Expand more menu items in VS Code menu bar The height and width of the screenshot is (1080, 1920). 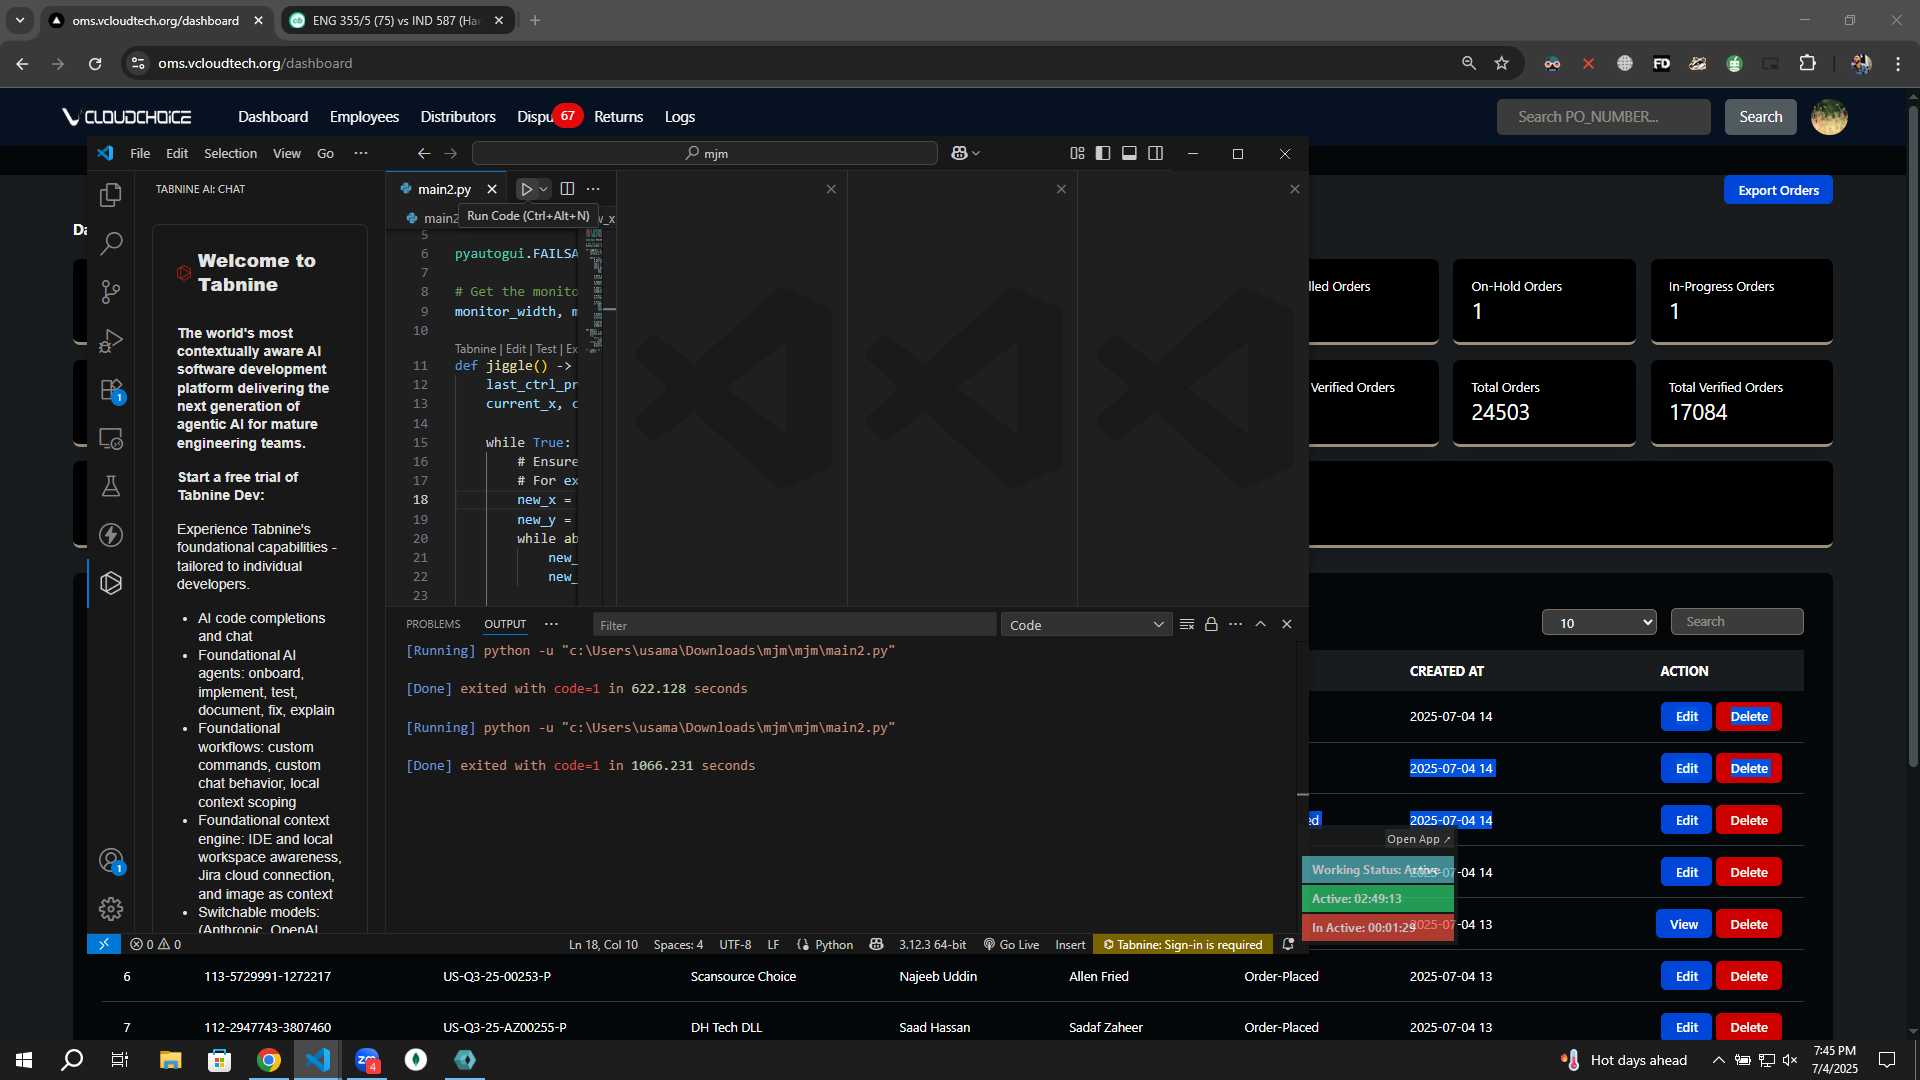pyautogui.click(x=361, y=153)
